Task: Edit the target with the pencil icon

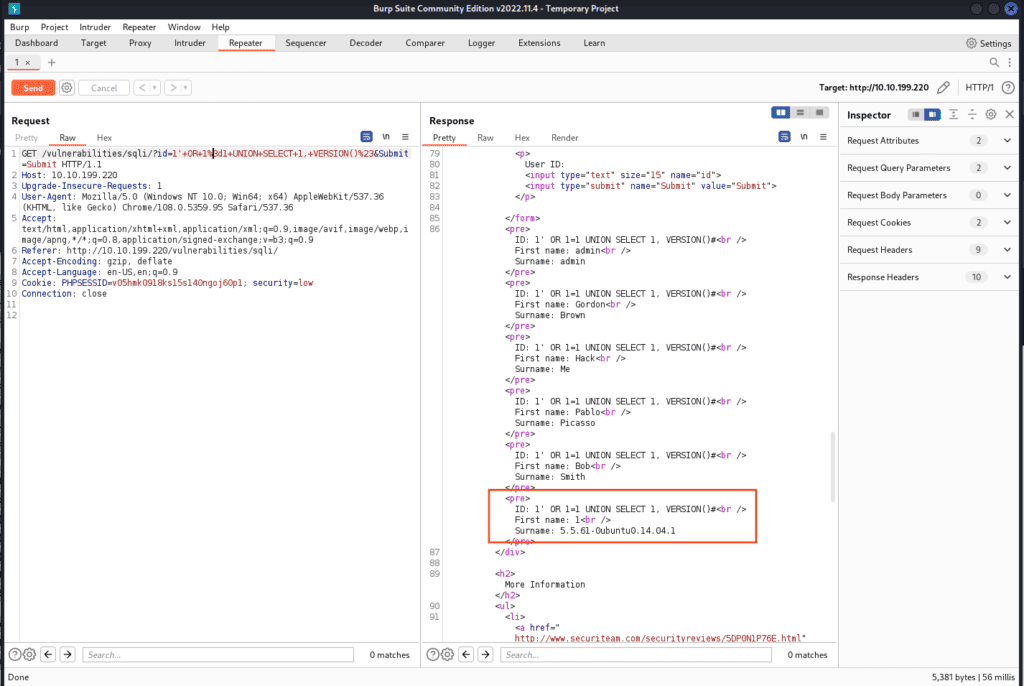Action: [x=943, y=88]
